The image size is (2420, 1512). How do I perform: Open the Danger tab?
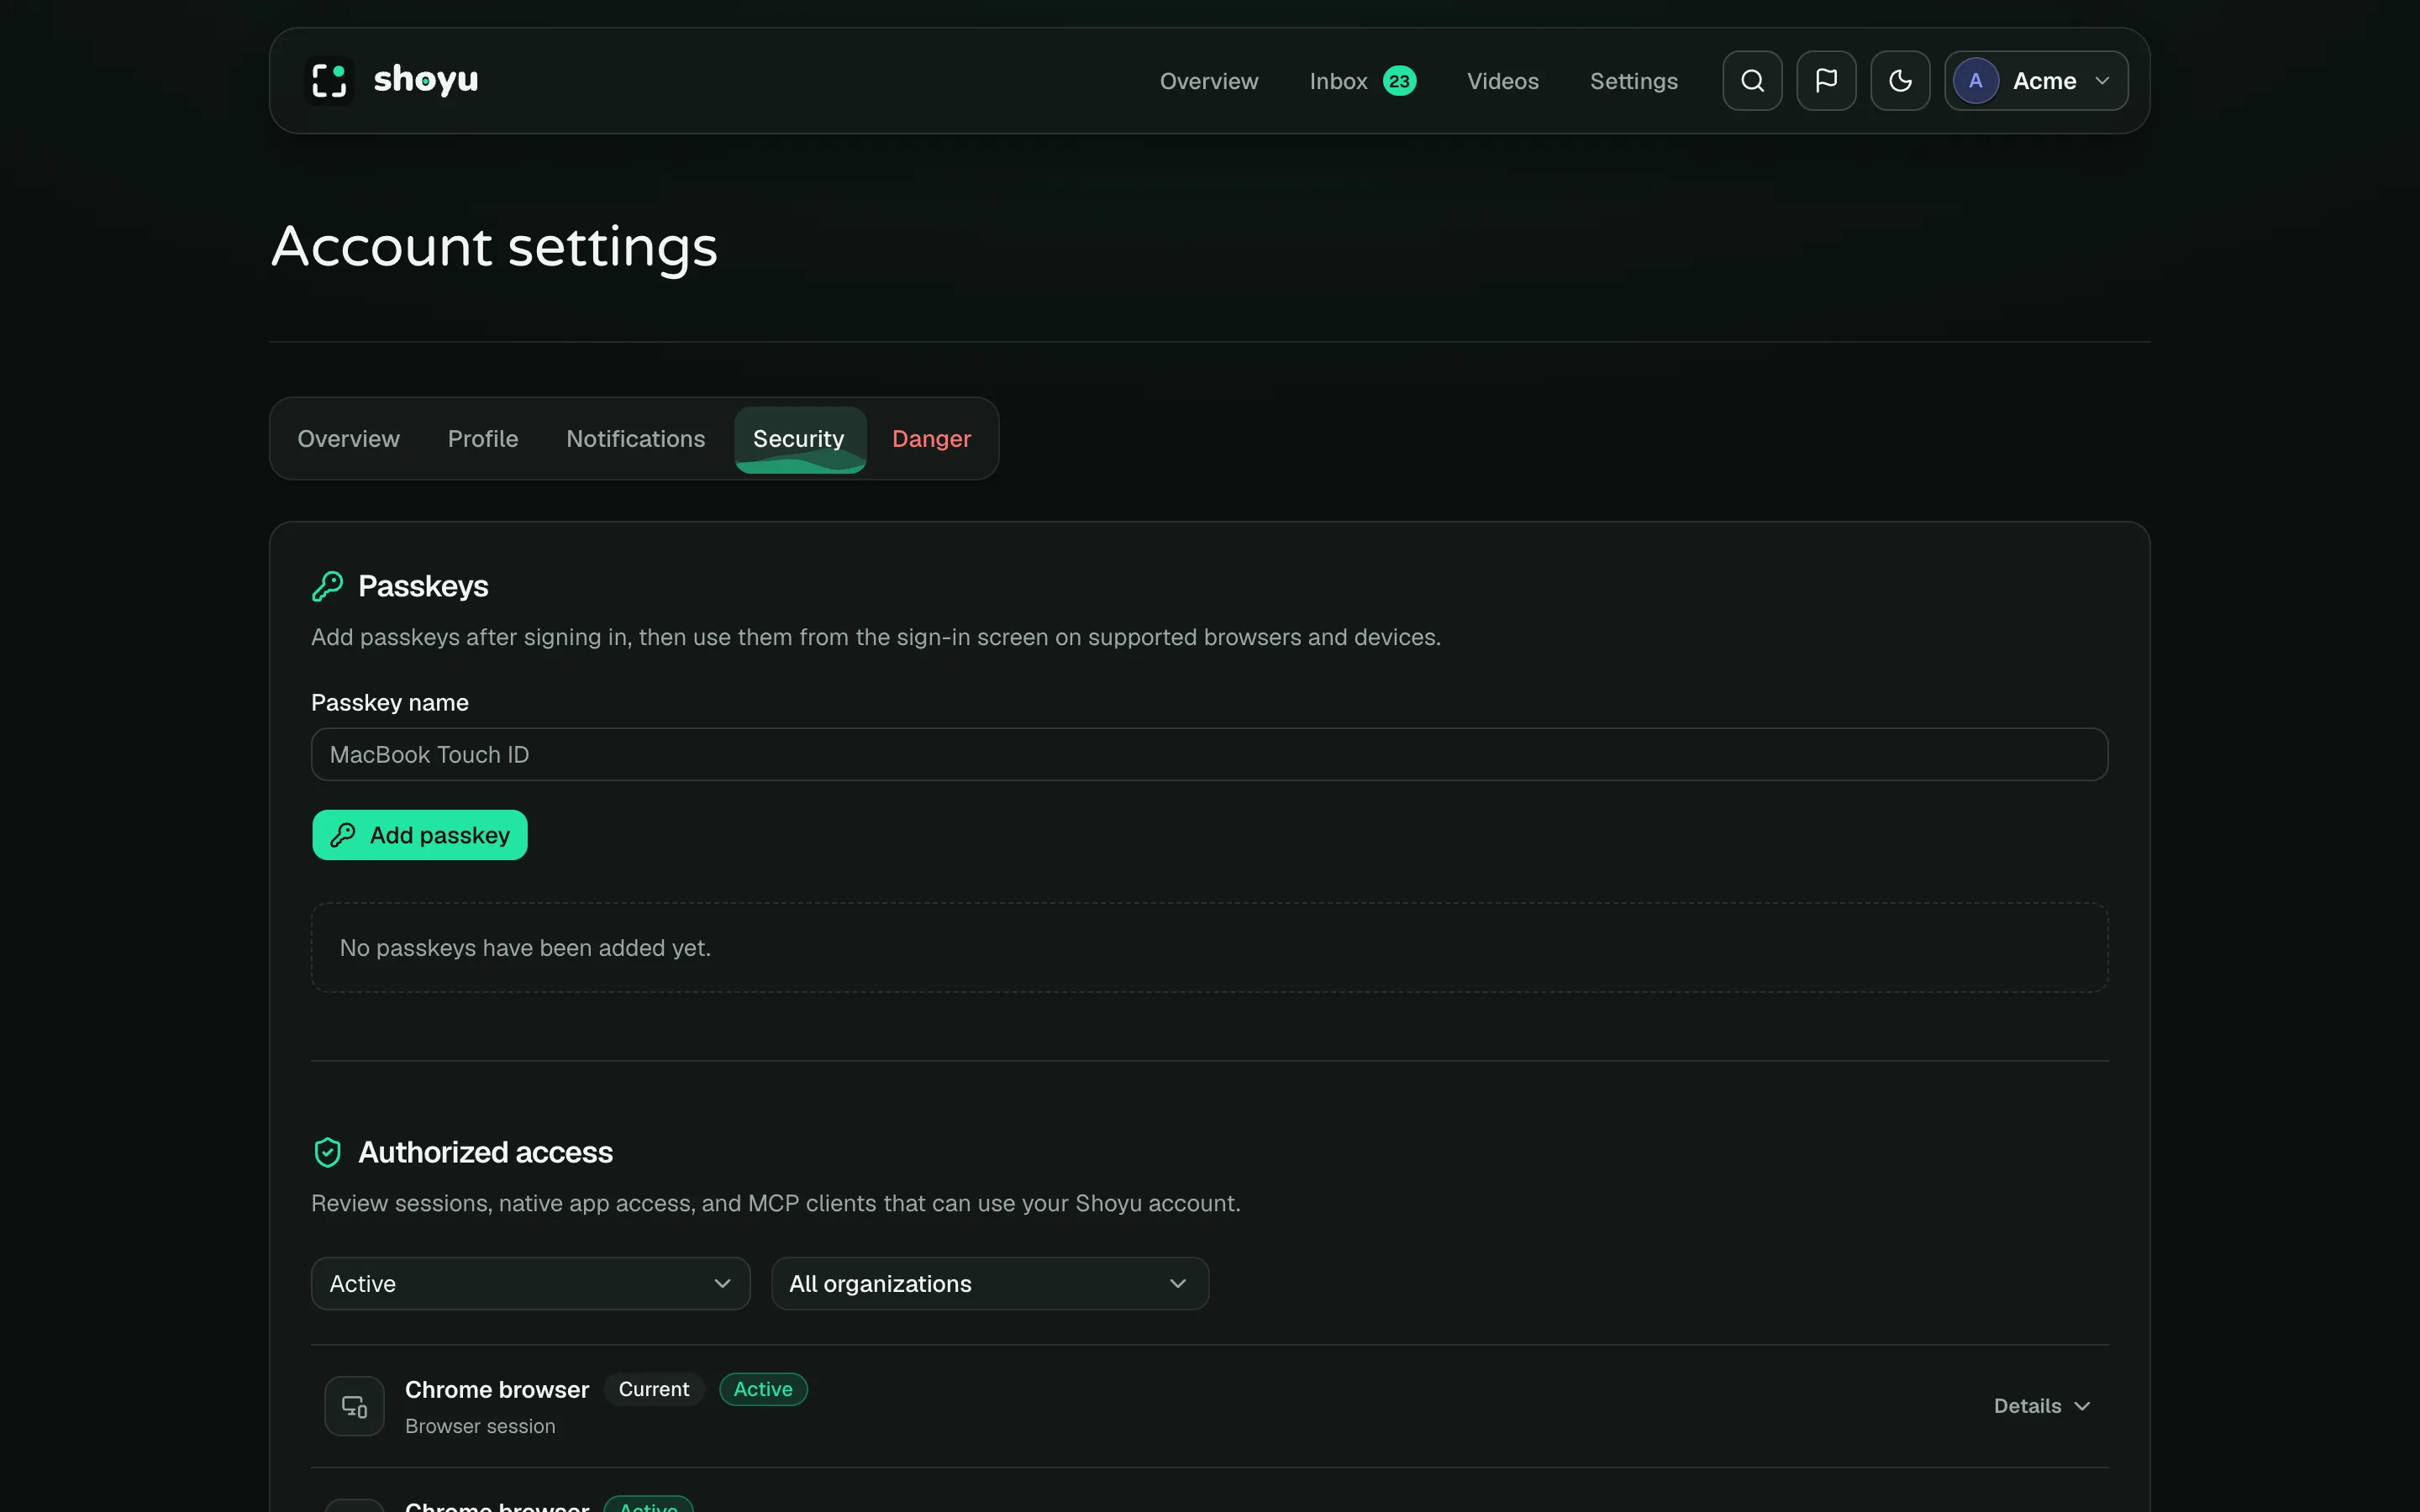coord(931,439)
